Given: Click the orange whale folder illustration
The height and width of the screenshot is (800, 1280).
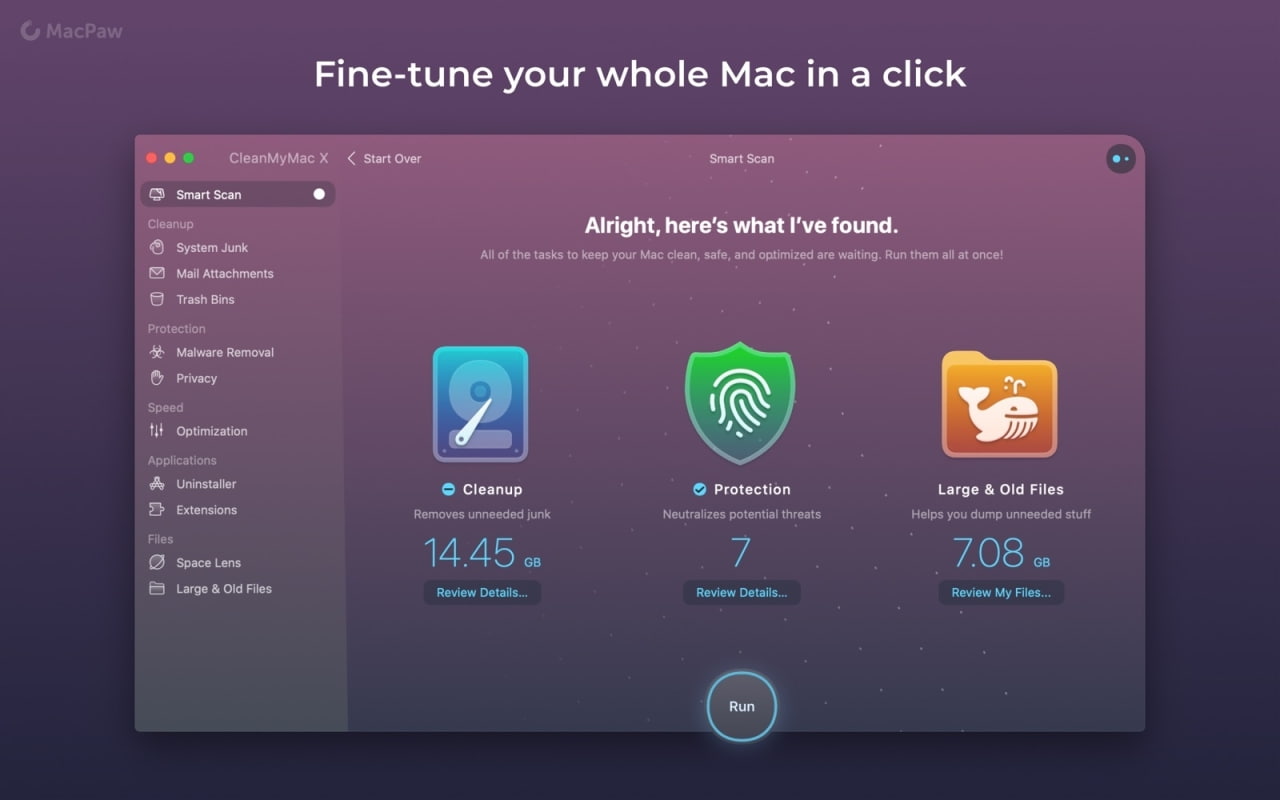Looking at the screenshot, I should [x=1000, y=404].
